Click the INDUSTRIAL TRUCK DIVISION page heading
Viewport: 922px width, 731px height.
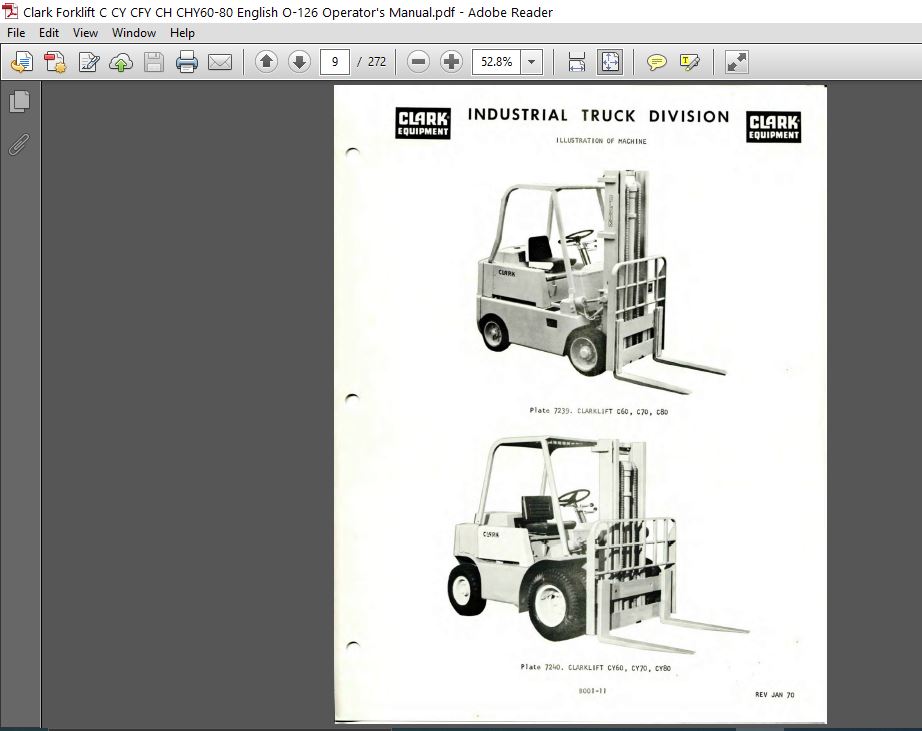tap(599, 115)
